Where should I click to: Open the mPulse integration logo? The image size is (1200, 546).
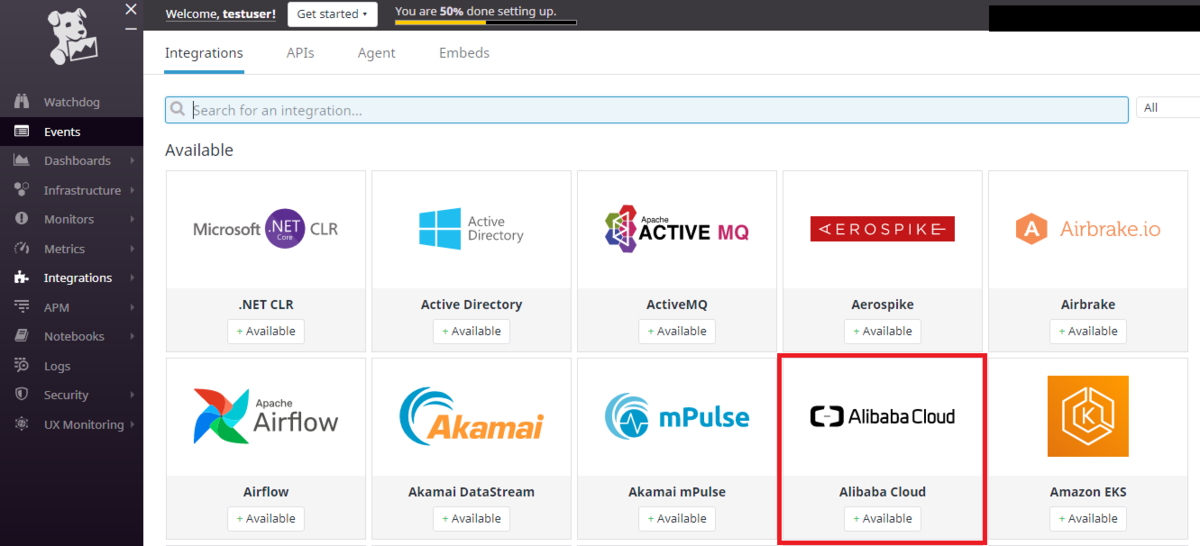click(677, 416)
